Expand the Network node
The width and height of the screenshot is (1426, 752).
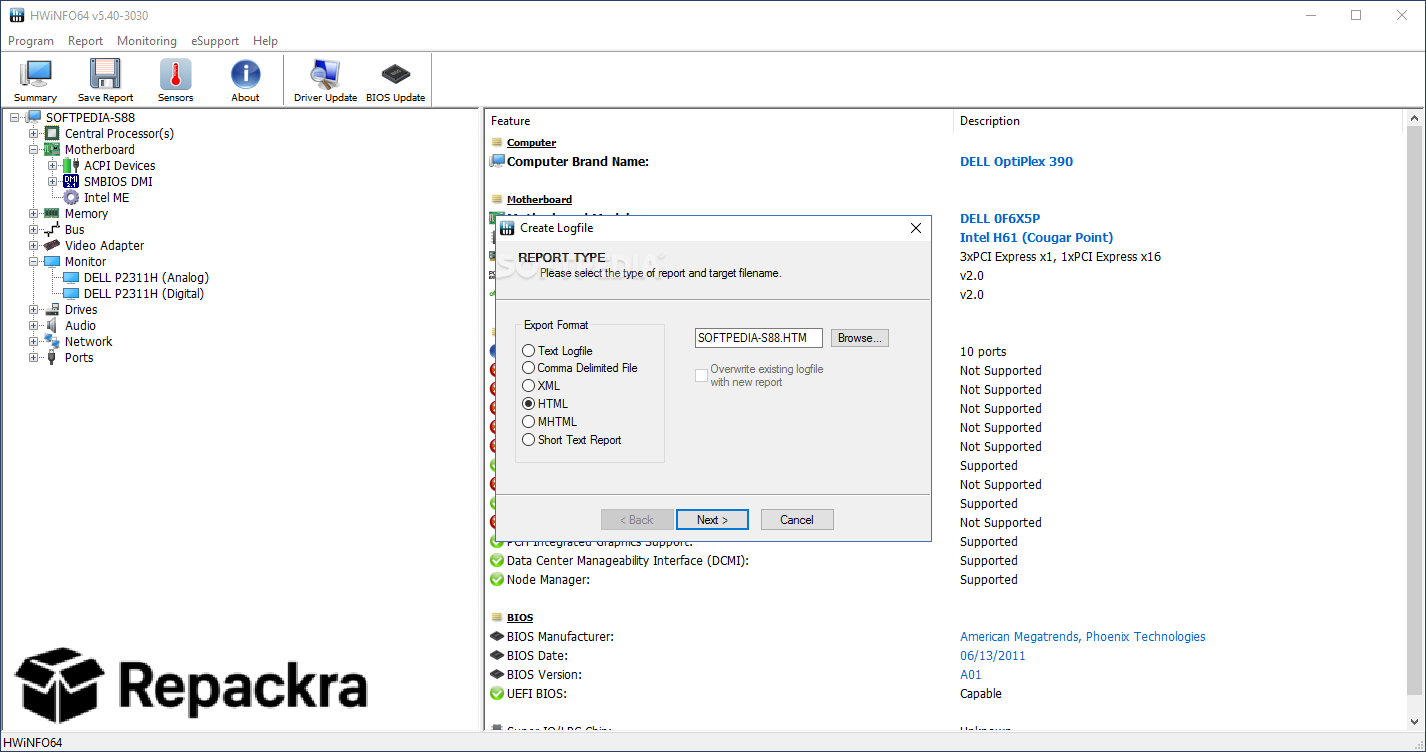point(34,342)
